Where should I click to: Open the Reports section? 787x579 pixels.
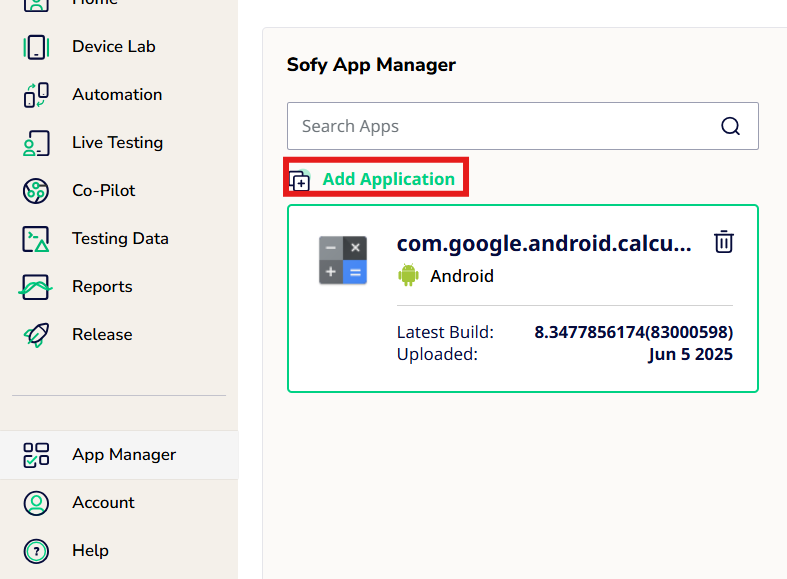[102, 286]
